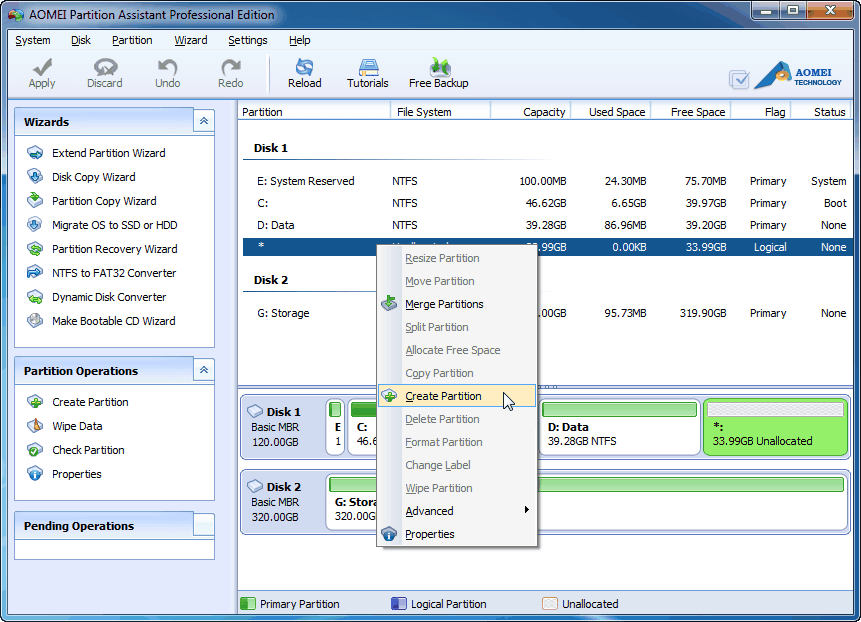Click the Apply checkmark toolbar icon
The height and width of the screenshot is (622, 861).
tap(42, 67)
